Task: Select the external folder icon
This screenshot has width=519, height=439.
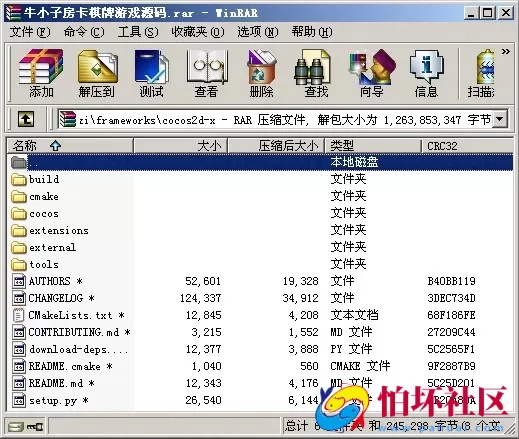Action: pyautogui.click(x=19, y=248)
